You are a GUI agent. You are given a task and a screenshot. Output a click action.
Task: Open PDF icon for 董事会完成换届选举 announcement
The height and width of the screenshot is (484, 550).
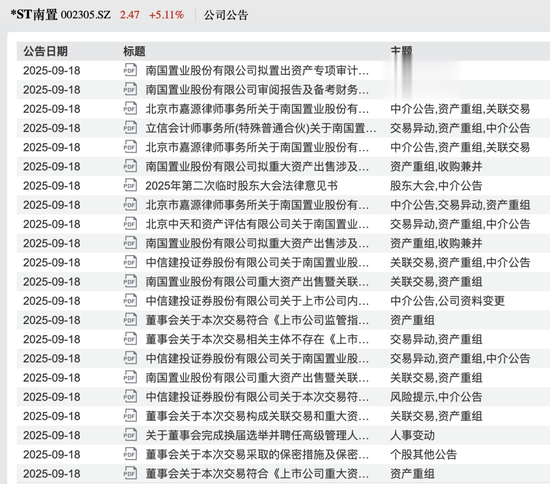(130, 435)
